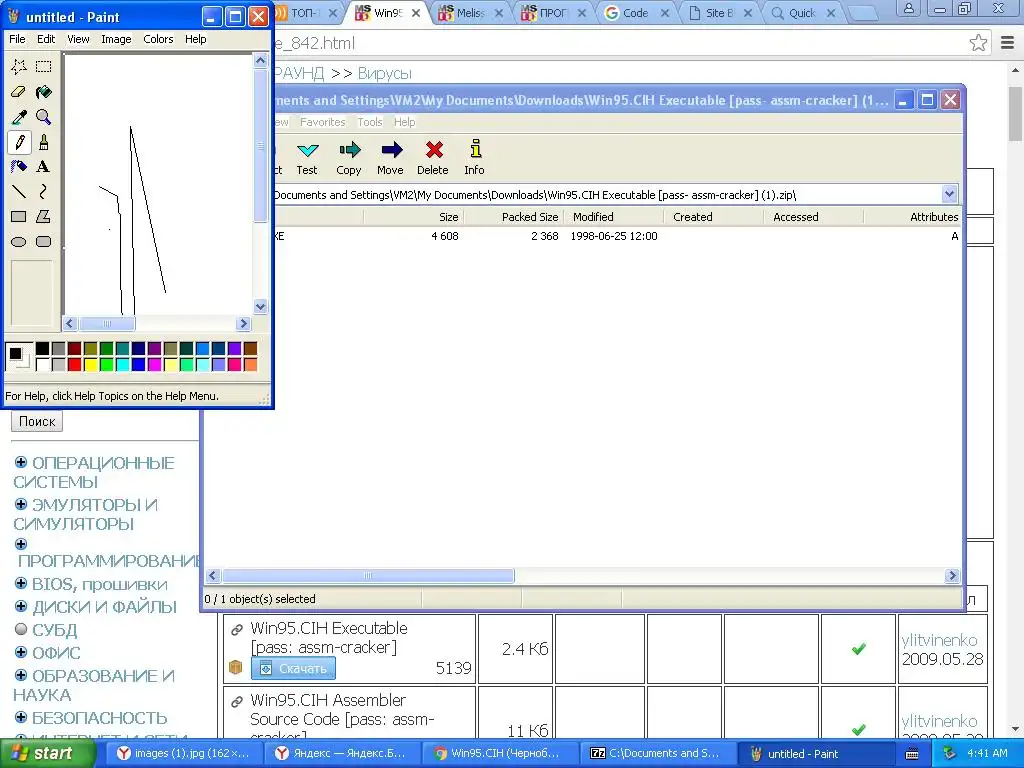Choose the Brush tool in Paint
This screenshot has height=768, width=1024.
[44, 142]
